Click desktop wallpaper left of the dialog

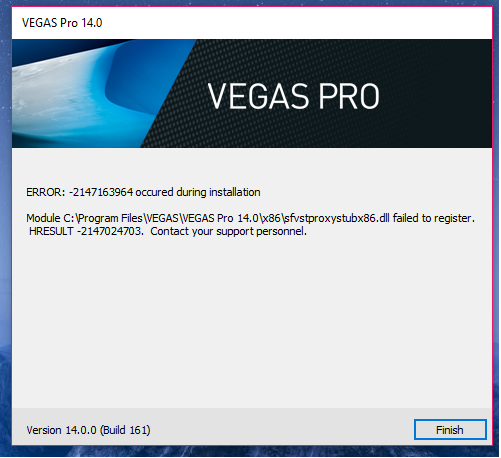(x=5, y=233)
